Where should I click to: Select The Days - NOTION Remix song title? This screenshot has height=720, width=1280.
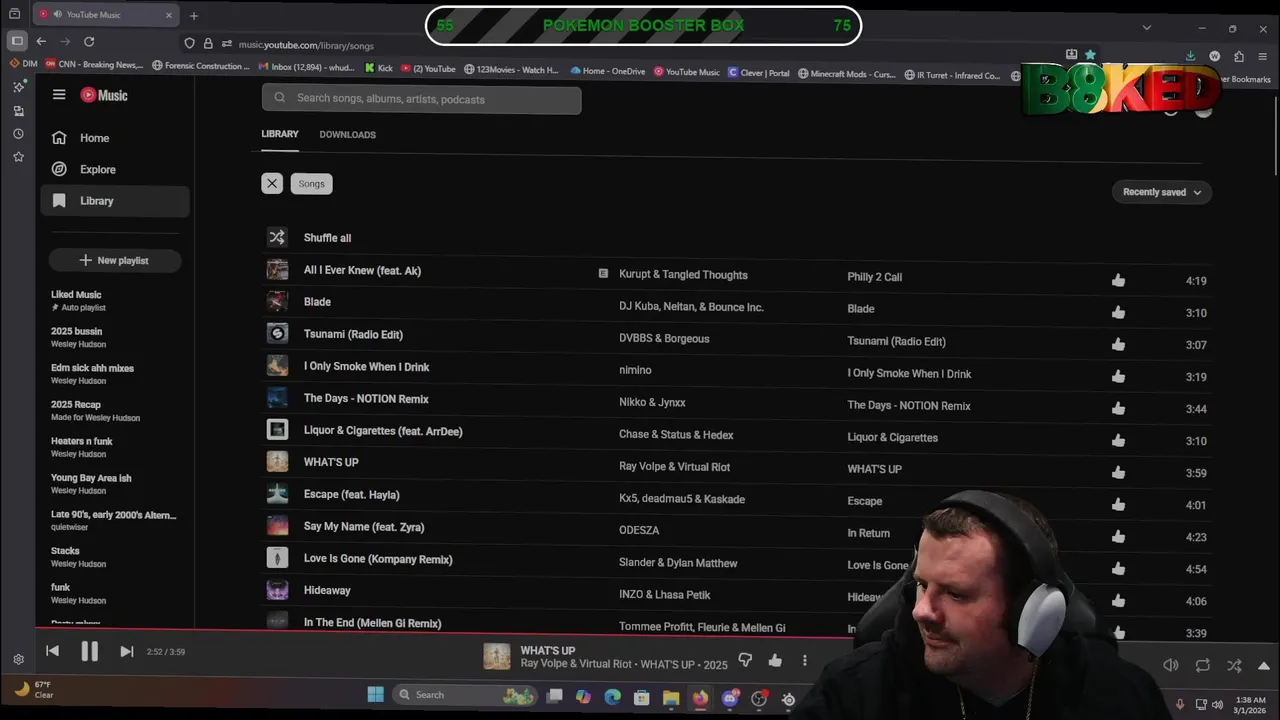pos(366,399)
